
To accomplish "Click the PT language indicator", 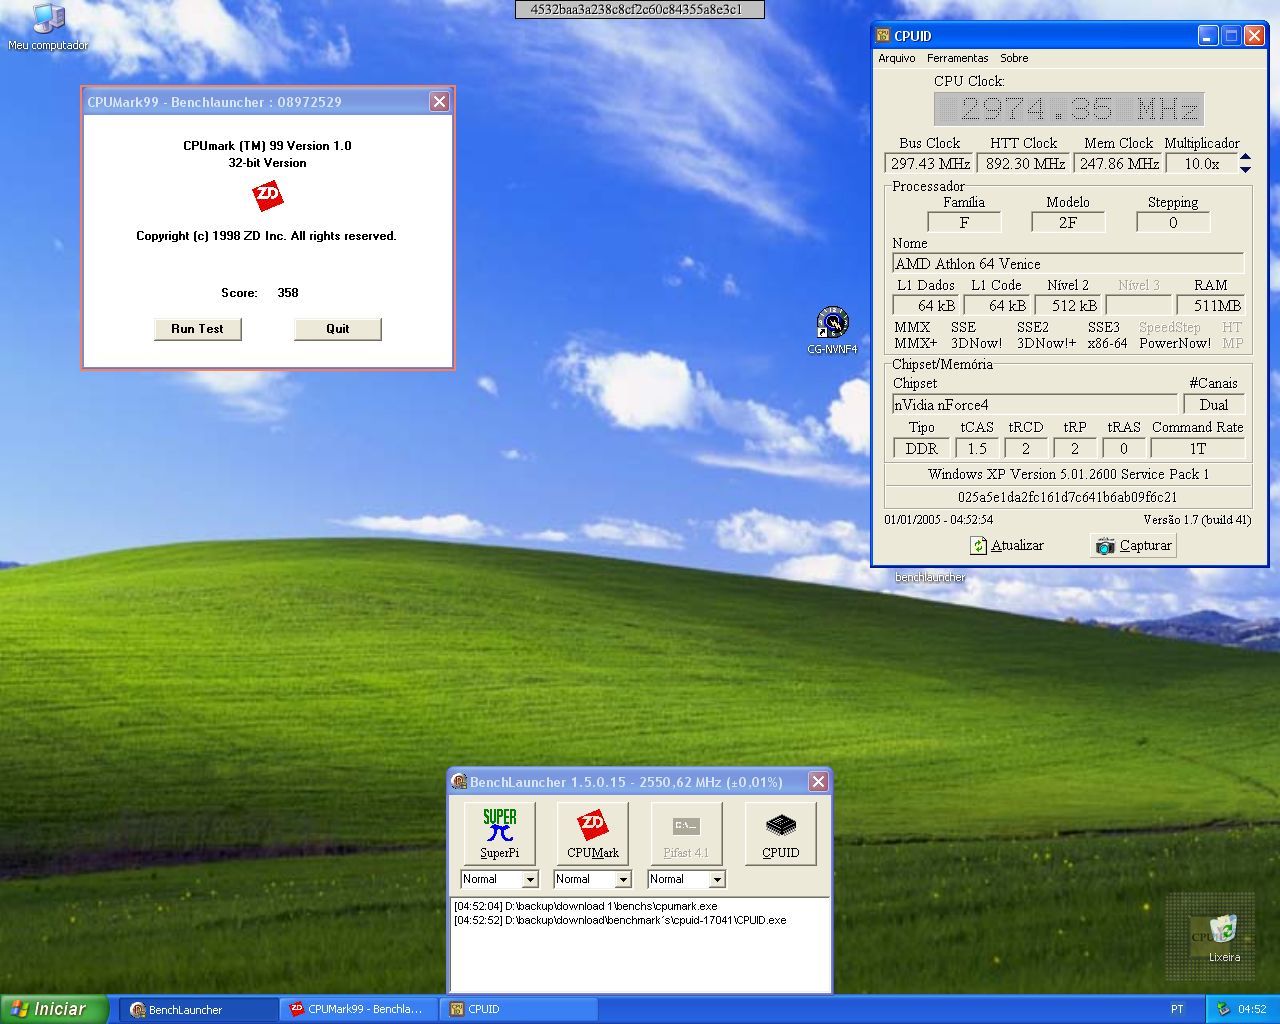I will [x=1177, y=1010].
